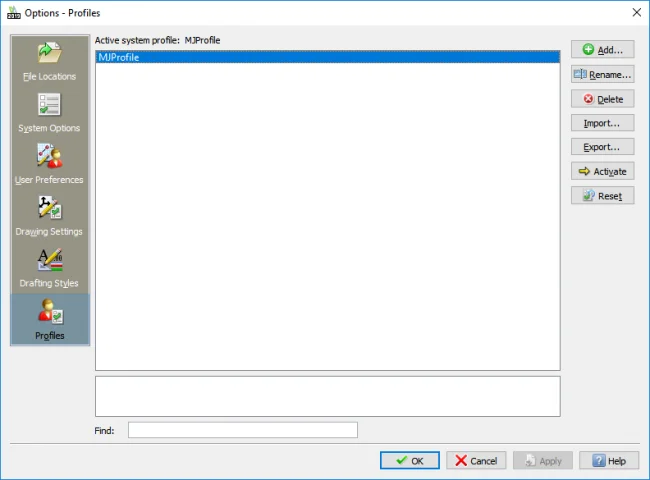The width and height of the screenshot is (650, 480).
Task: Click the Add profile button
Action: click(602, 49)
